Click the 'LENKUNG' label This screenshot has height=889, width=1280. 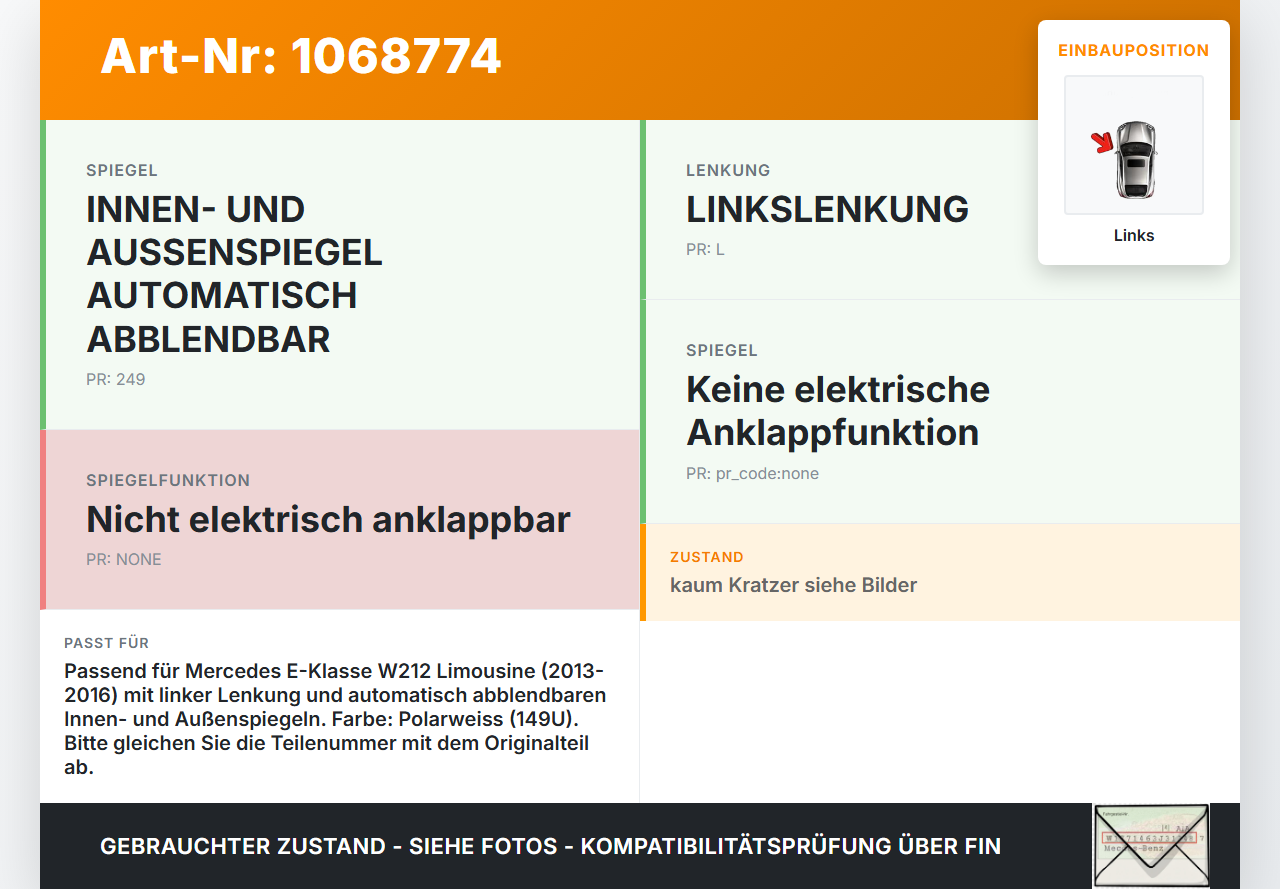pos(728,170)
